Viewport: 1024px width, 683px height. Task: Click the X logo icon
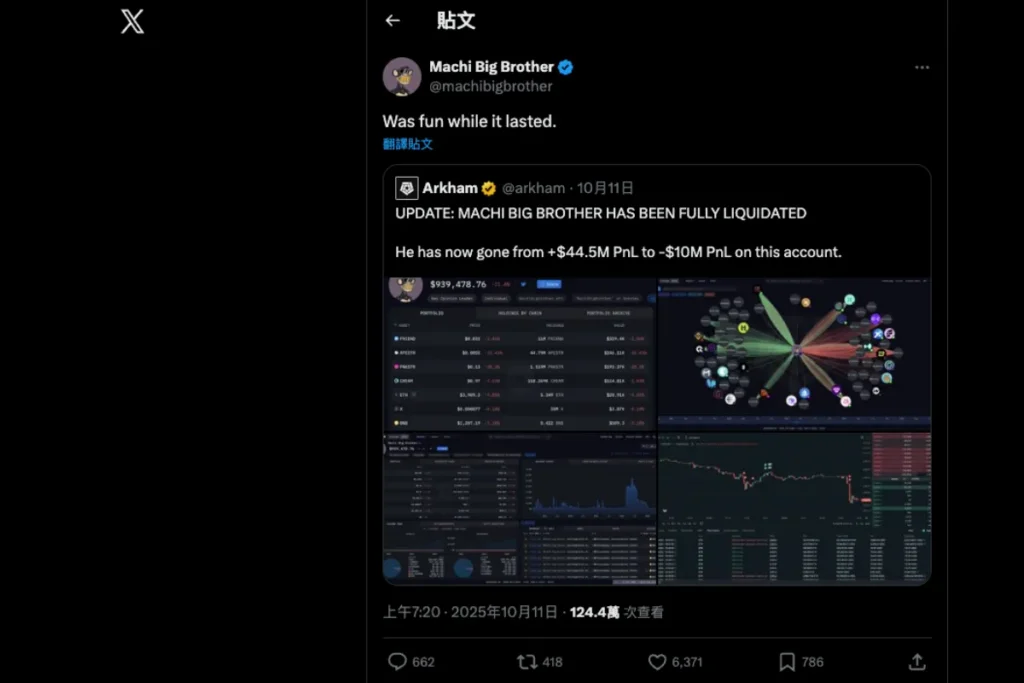132,21
